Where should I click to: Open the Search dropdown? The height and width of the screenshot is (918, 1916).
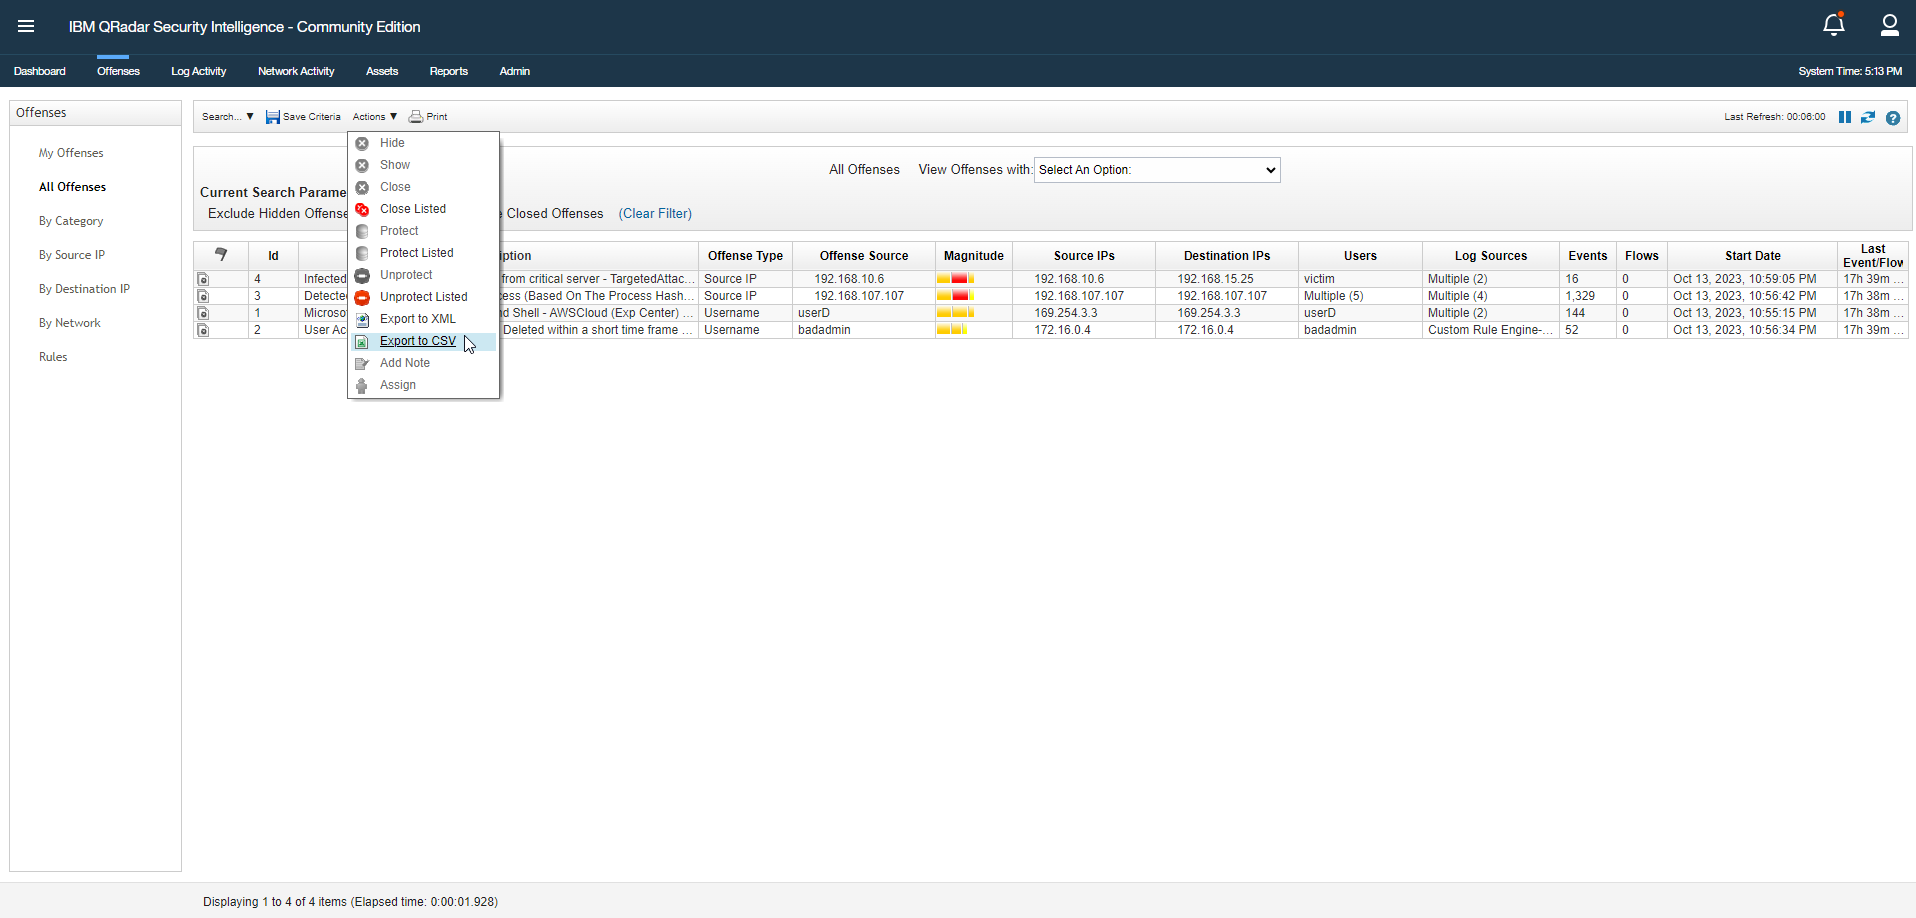click(x=228, y=117)
